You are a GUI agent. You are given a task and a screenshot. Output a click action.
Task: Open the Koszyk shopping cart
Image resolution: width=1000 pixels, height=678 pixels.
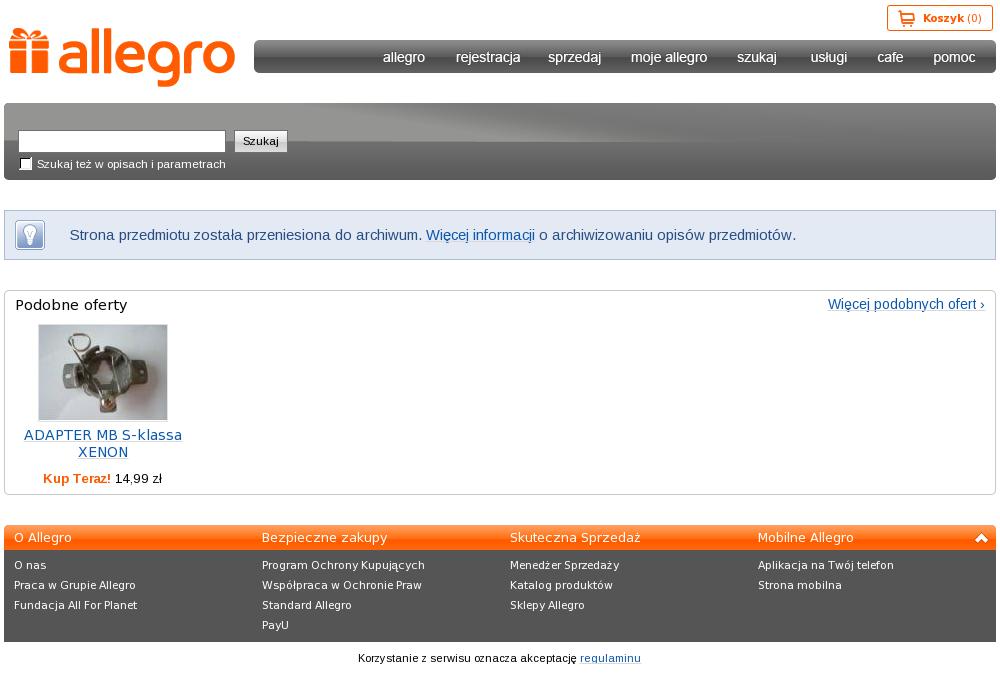pos(939,18)
